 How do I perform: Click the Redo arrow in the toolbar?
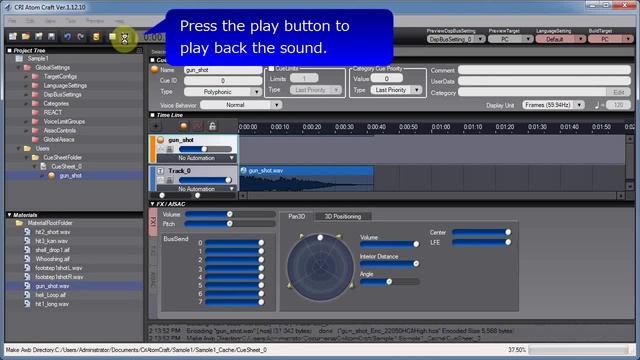coord(80,37)
